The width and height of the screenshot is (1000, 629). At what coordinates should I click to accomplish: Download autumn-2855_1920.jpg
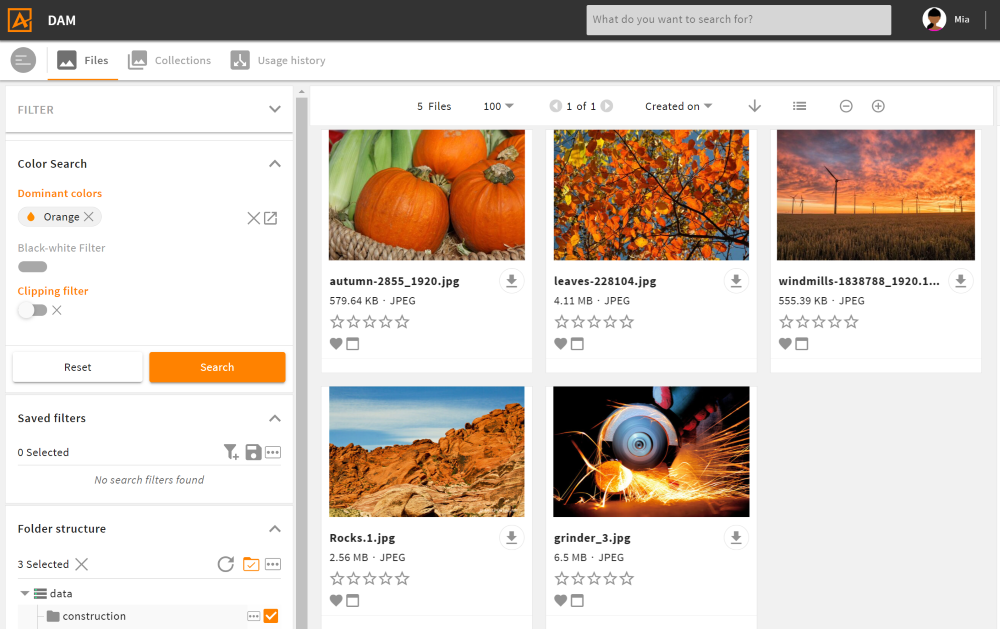click(511, 281)
